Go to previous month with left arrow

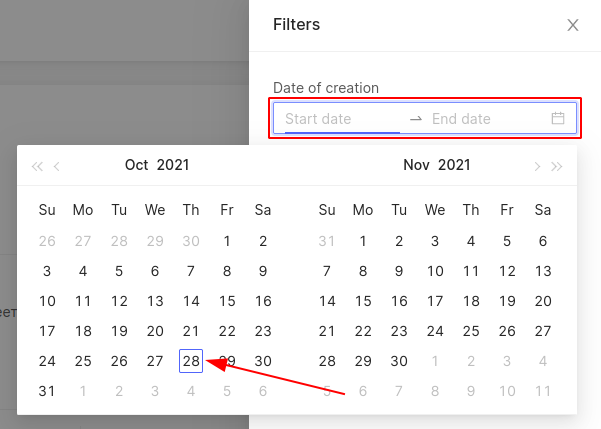(x=57, y=166)
